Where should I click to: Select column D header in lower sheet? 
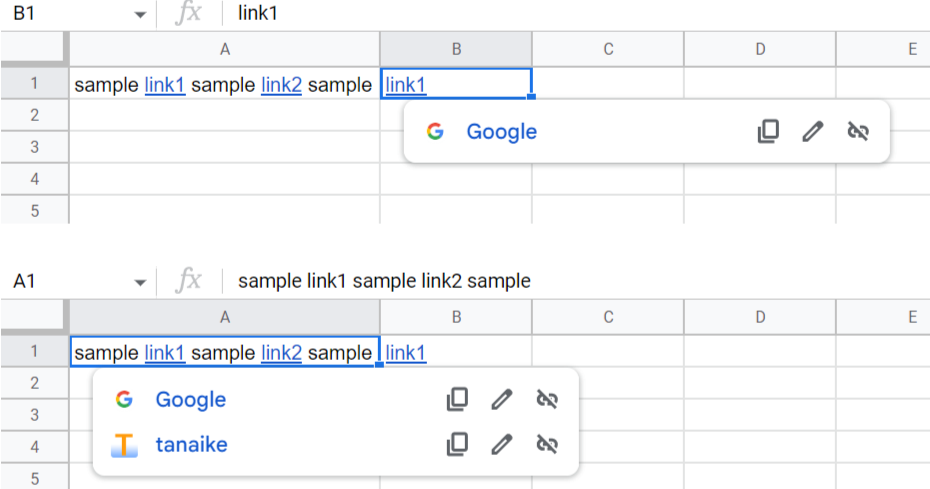[760, 317]
